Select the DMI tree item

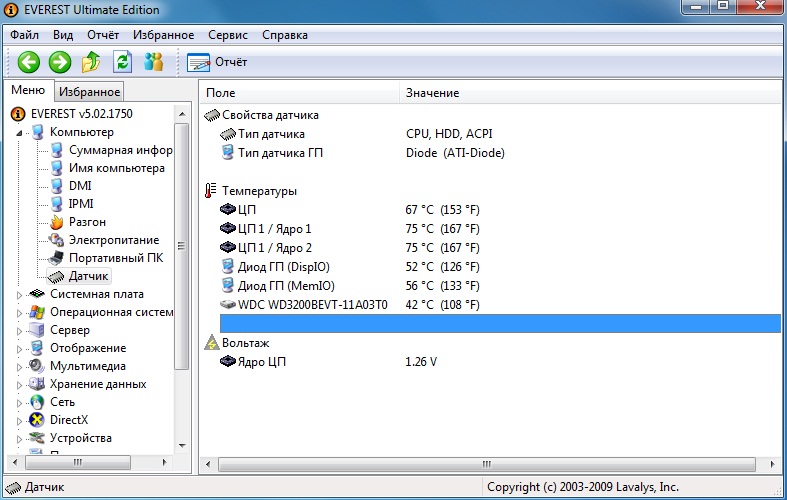click(80, 186)
